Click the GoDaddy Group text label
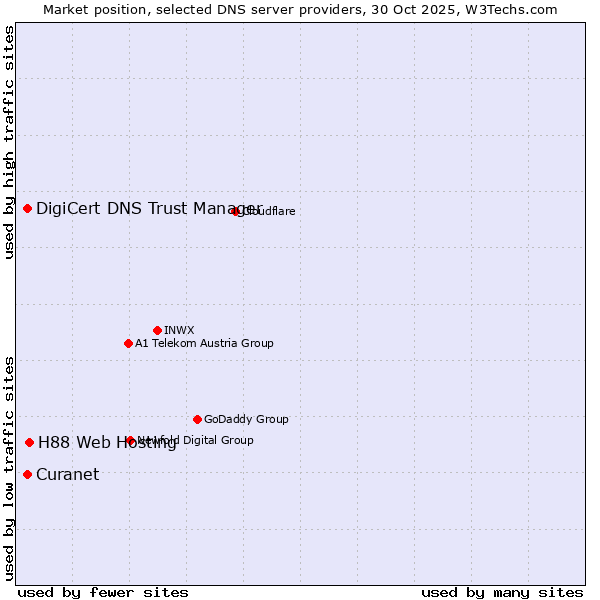The width and height of the screenshot is (600, 600). click(246, 419)
